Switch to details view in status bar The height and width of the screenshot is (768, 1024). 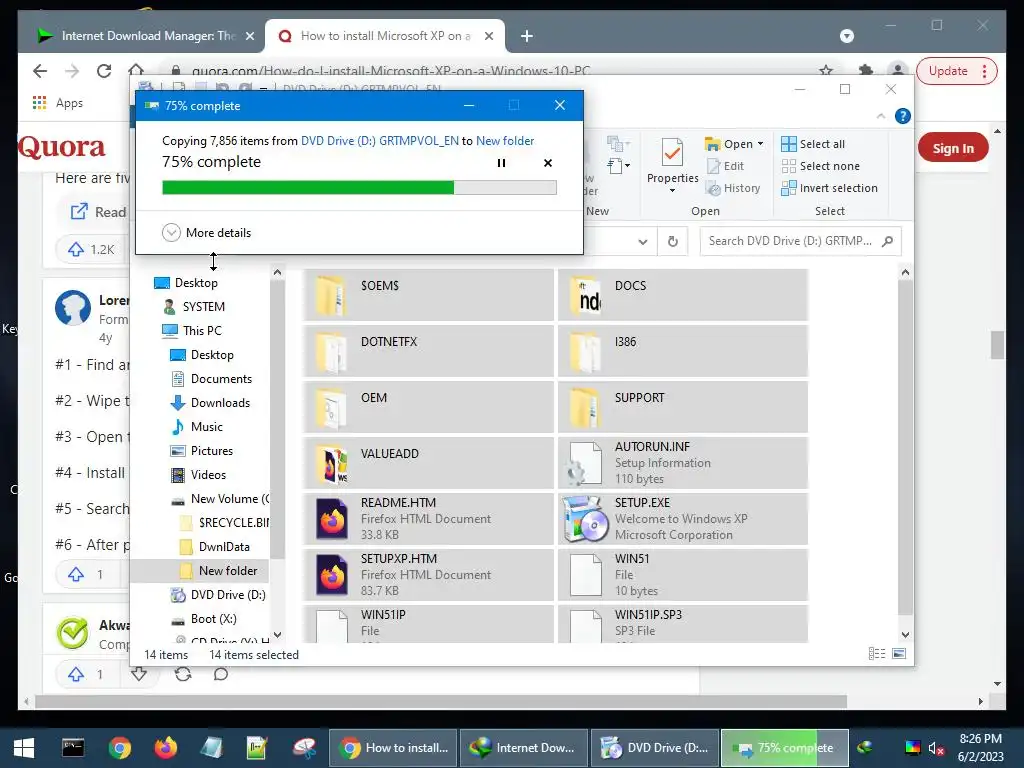point(877,654)
